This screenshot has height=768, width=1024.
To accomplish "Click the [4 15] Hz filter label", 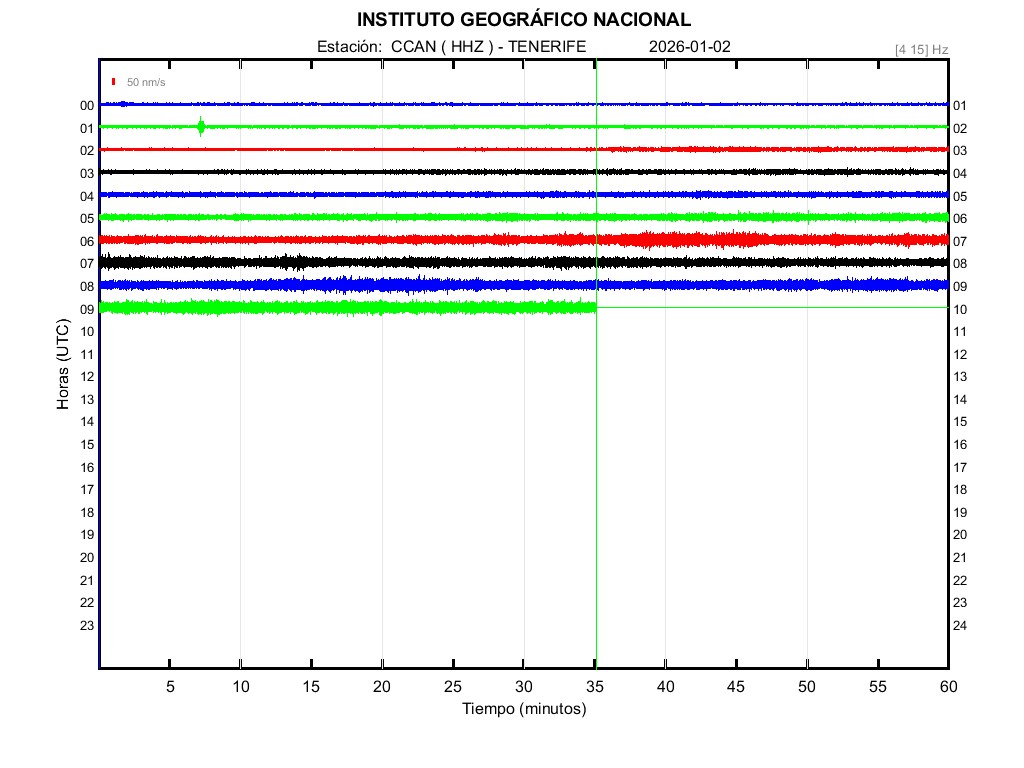I will (x=921, y=49).
